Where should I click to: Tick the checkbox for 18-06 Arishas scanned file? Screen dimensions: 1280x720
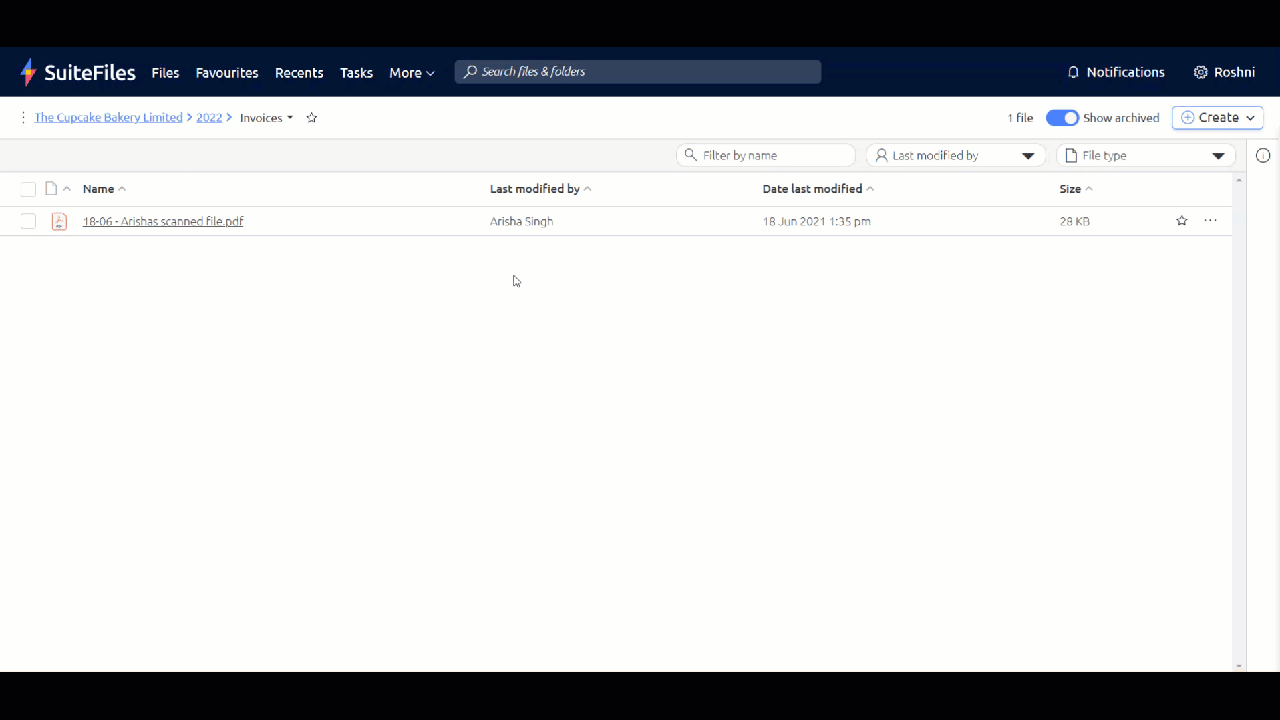(28, 221)
